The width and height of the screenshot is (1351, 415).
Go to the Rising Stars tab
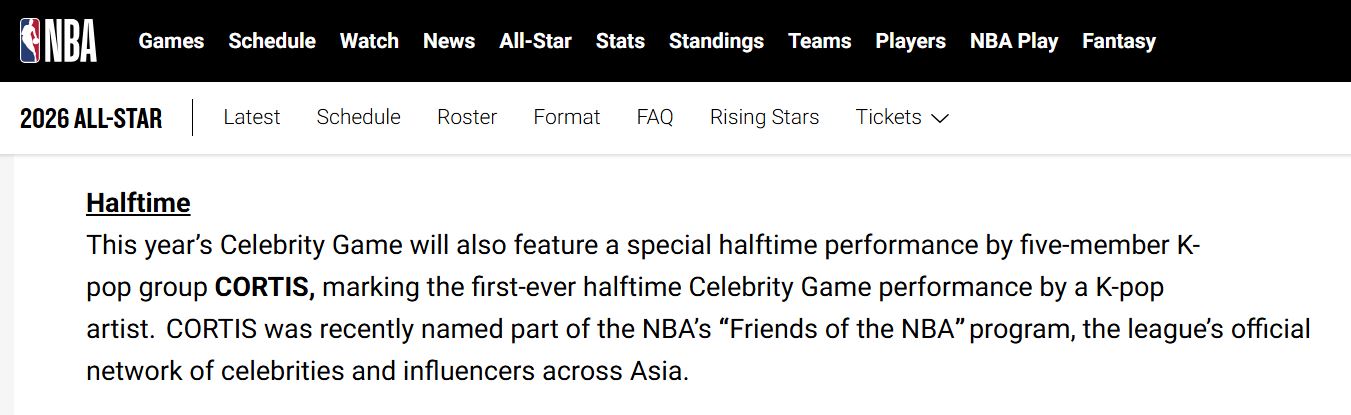tap(764, 117)
